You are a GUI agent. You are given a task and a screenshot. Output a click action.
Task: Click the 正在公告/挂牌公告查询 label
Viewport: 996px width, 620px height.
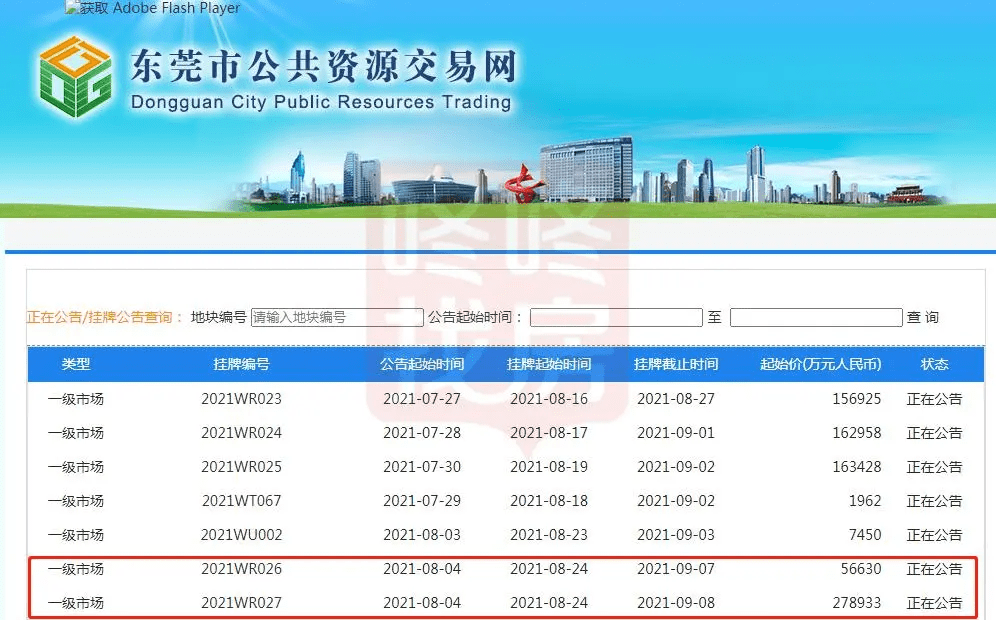tap(105, 317)
